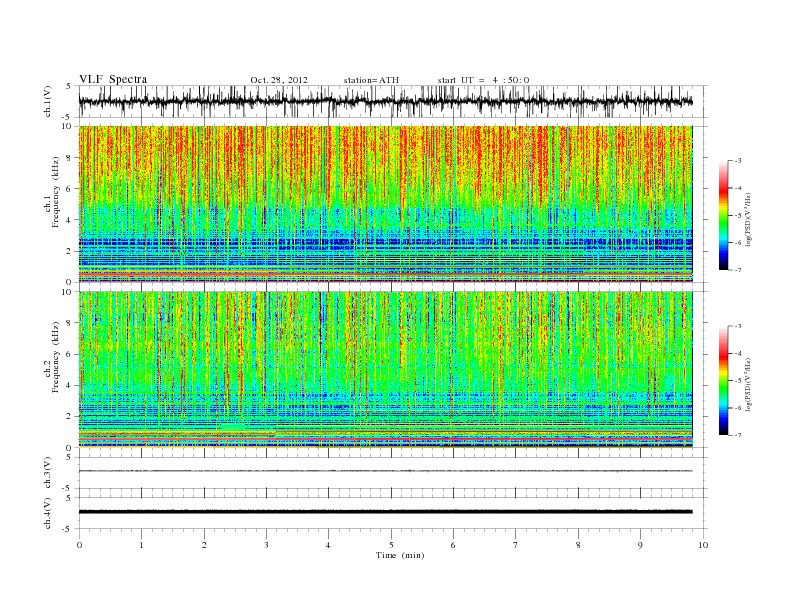
Task: Click the "ch.3(V)" axis label
Action: (x=48, y=473)
